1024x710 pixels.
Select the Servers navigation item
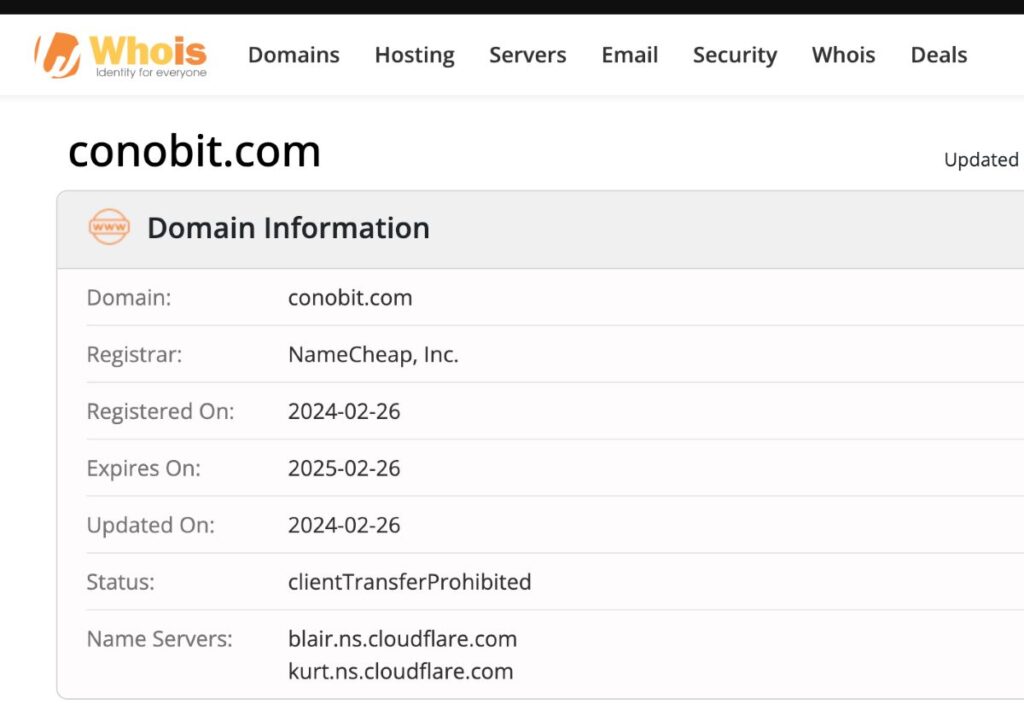[527, 55]
